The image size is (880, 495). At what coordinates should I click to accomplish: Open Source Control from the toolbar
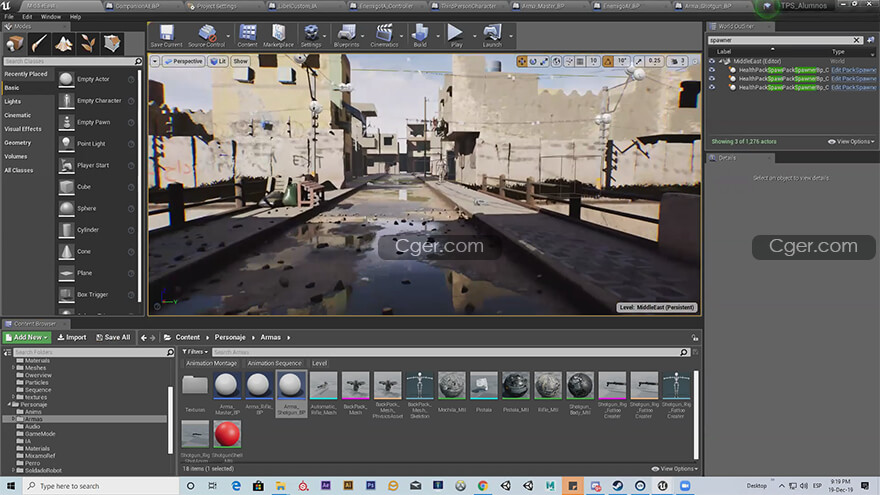tap(206, 35)
